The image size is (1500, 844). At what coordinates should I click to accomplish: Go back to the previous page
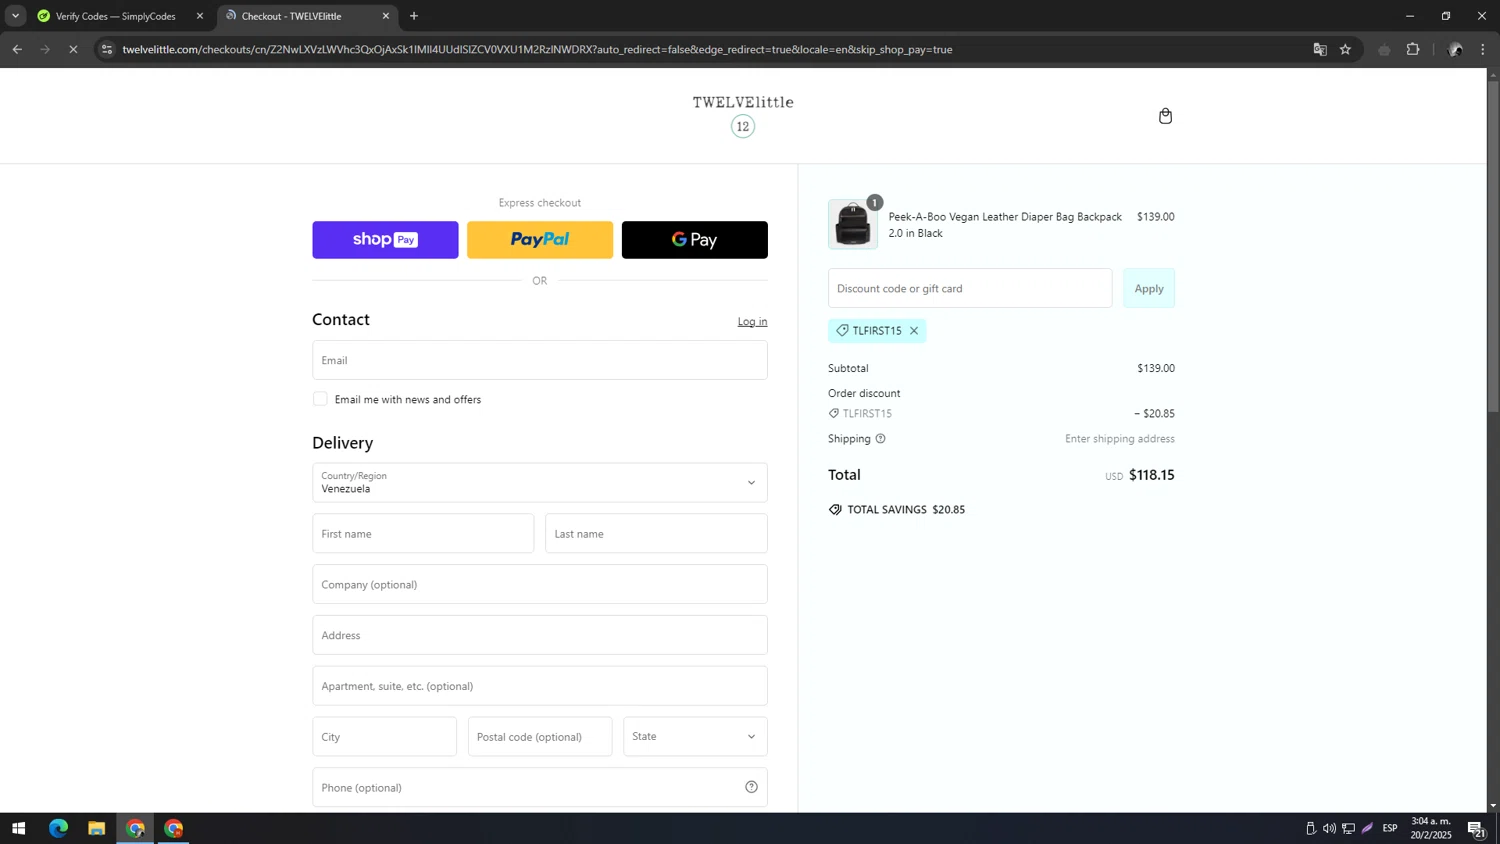click(17, 49)
